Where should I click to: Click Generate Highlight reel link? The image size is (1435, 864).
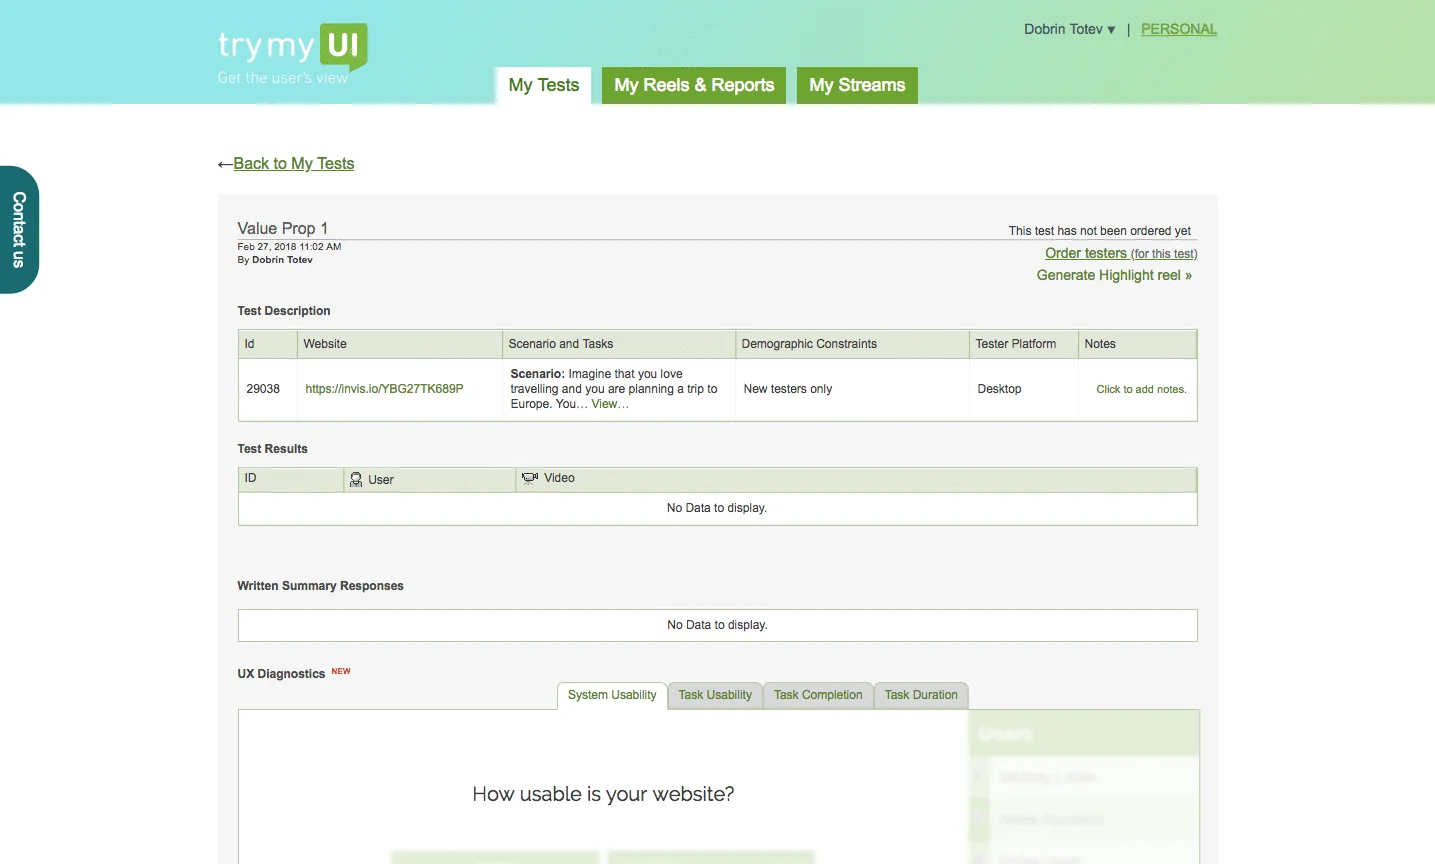(1114, 275)
